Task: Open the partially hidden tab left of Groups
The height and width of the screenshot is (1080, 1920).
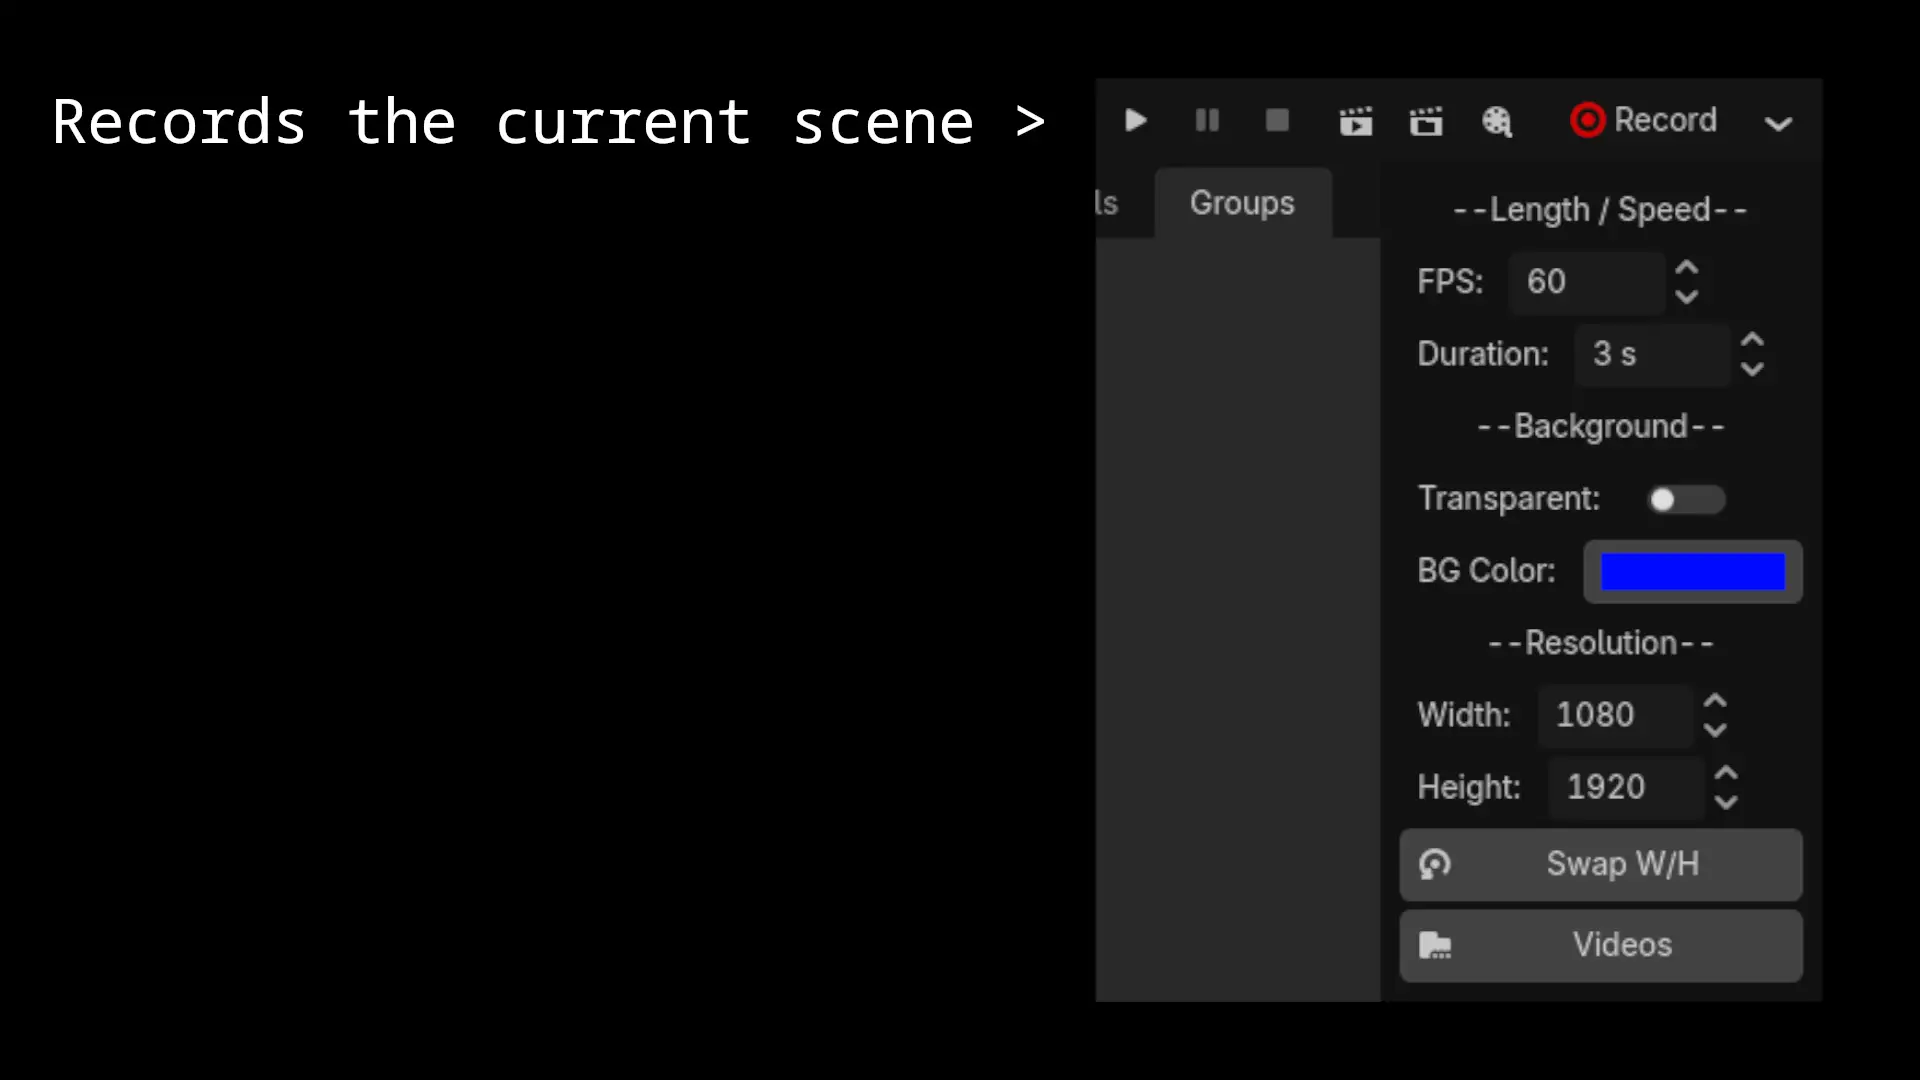Action: (1107, 203)
